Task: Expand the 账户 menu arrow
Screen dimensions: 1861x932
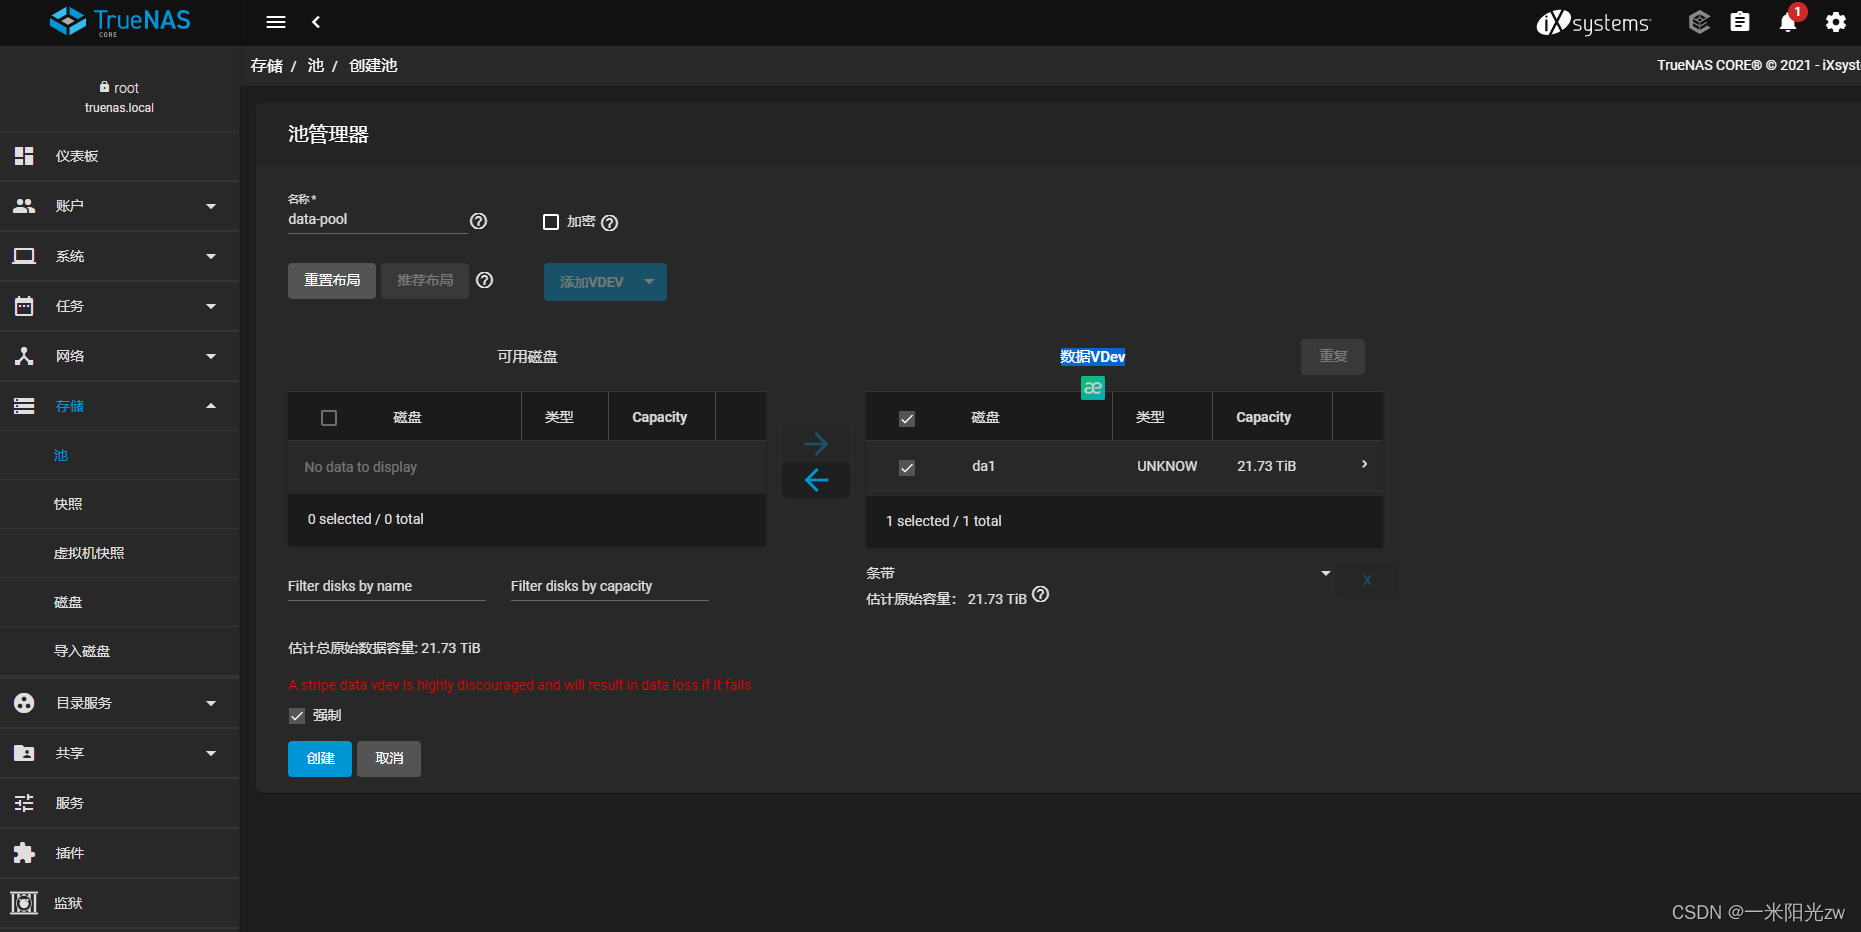Action: (211, 206)
